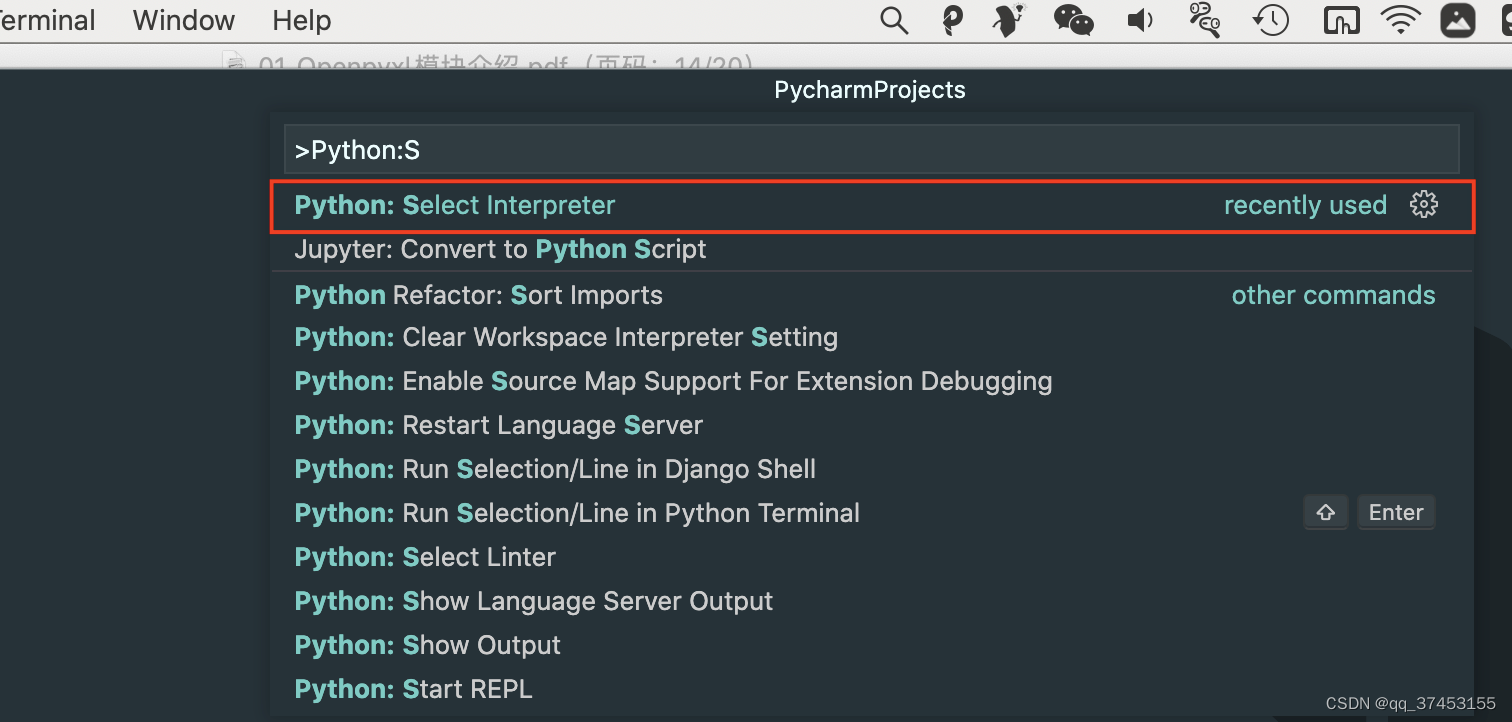The image size is (1512, 722).
Task: Run Jupyter: Convert to Python Script
Action: pyautogui.click(x=500, y=249)
